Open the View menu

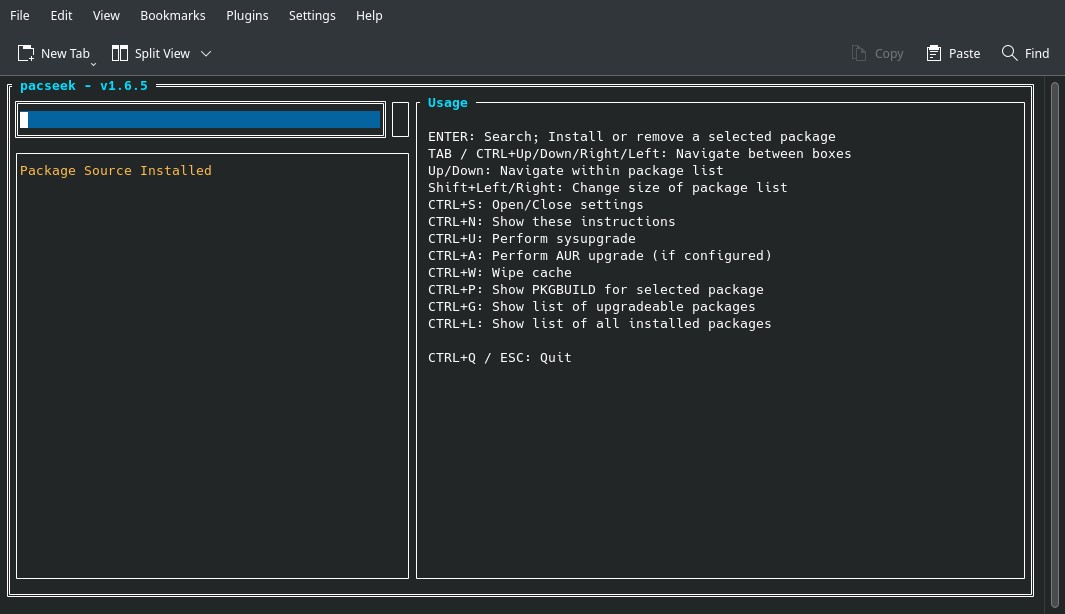pos(106,15)
